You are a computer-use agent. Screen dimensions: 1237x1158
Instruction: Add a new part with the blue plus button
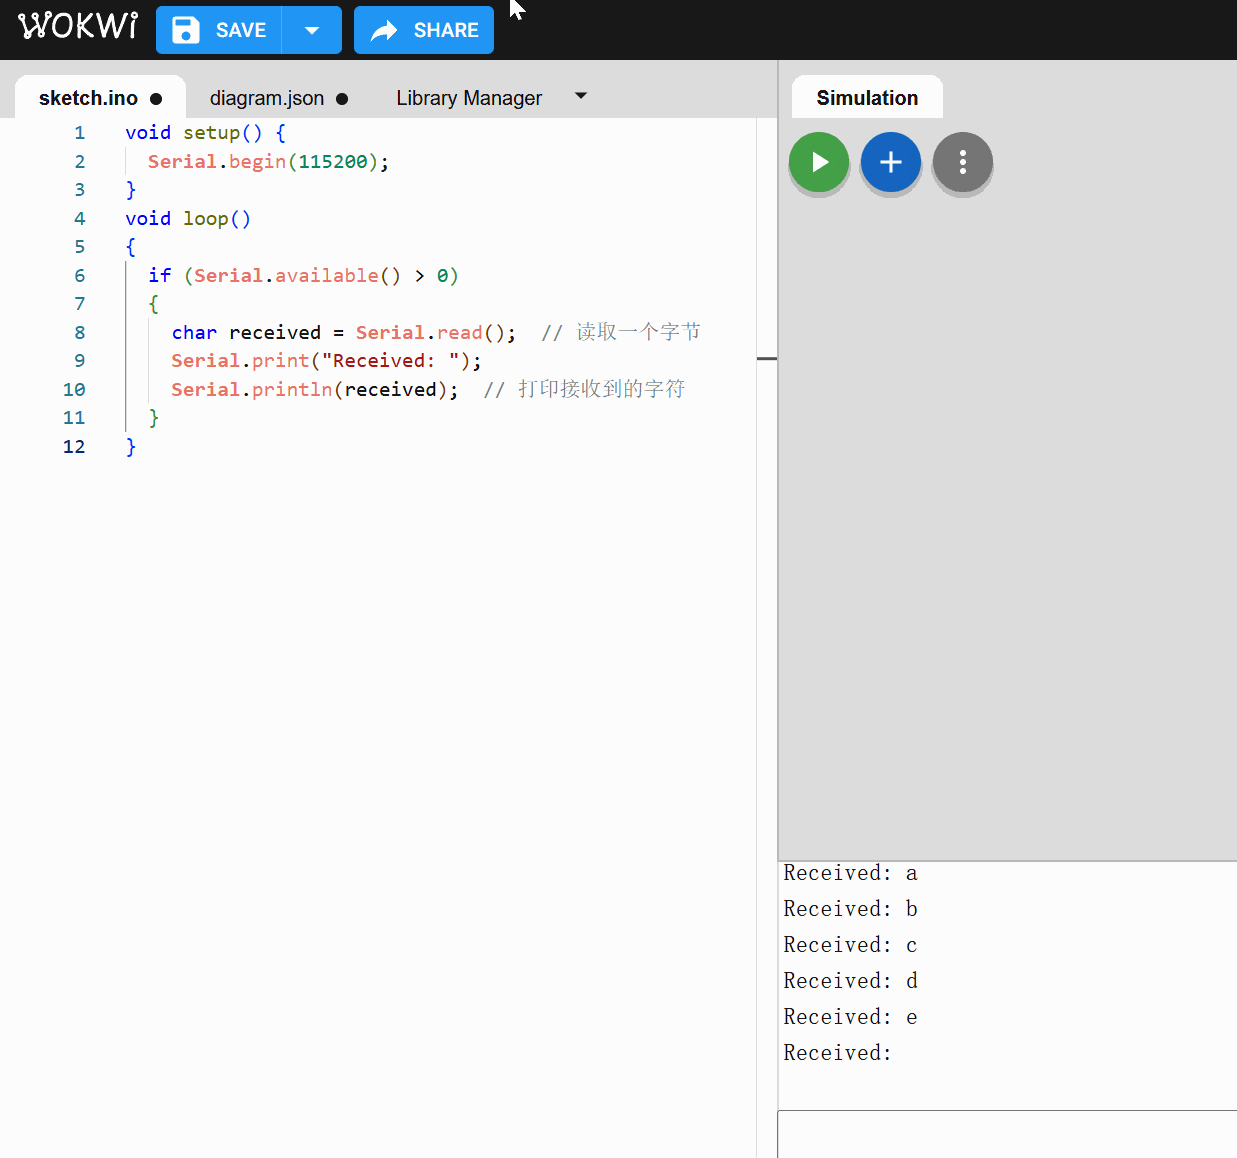pos(891,162)
